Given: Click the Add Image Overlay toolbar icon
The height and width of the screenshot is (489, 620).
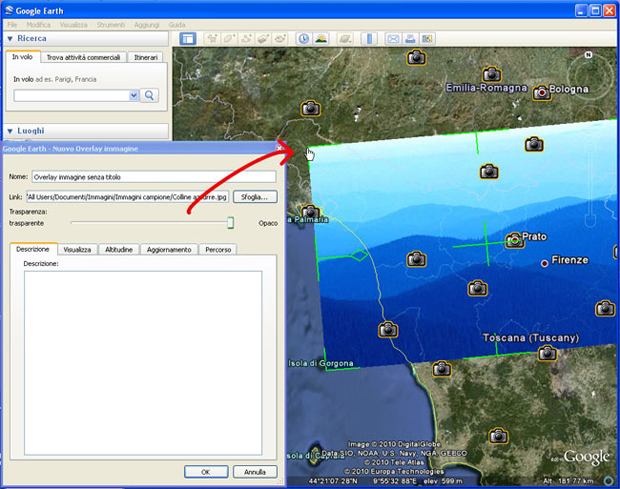Looking at the screenshot, I should point(263,39).
